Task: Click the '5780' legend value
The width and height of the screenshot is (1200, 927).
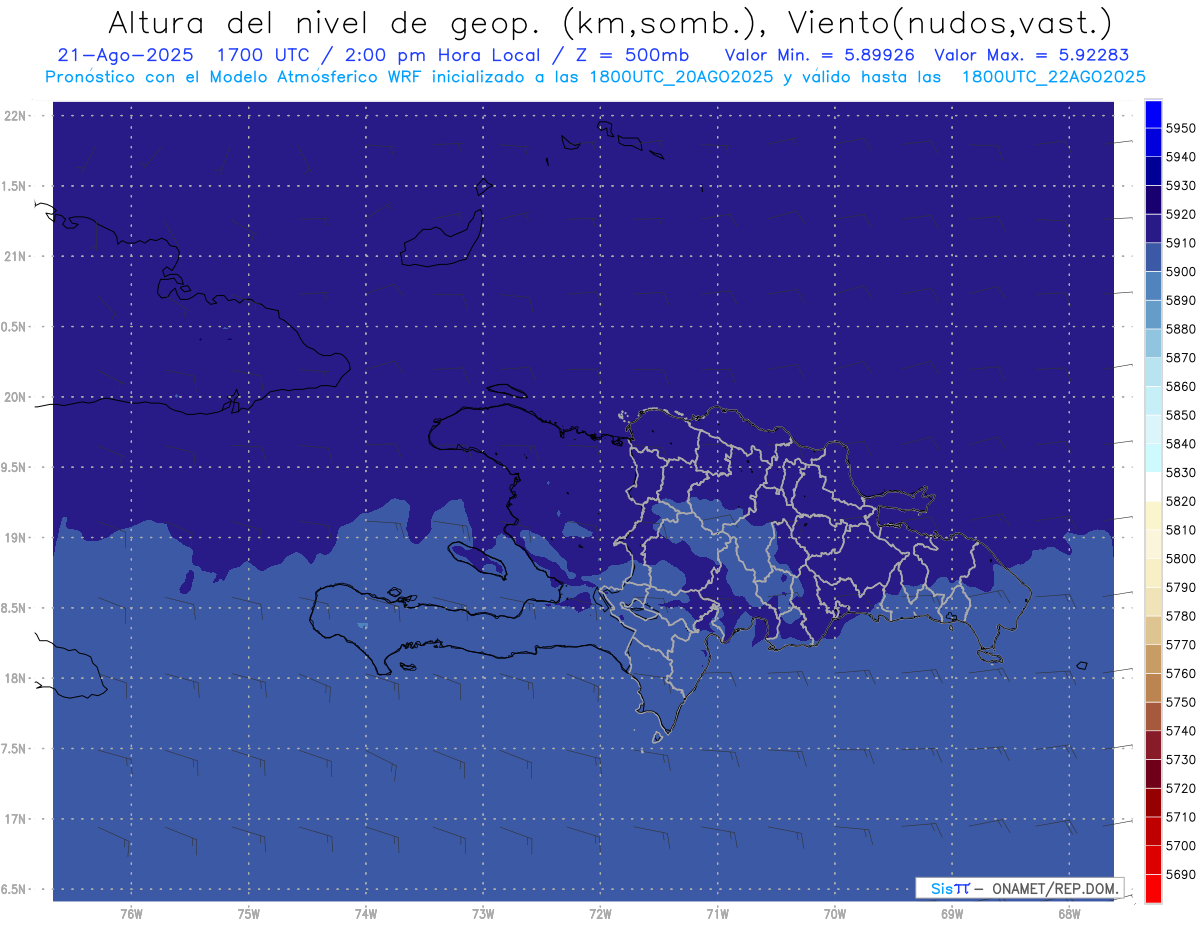Action: (1180, 616)
